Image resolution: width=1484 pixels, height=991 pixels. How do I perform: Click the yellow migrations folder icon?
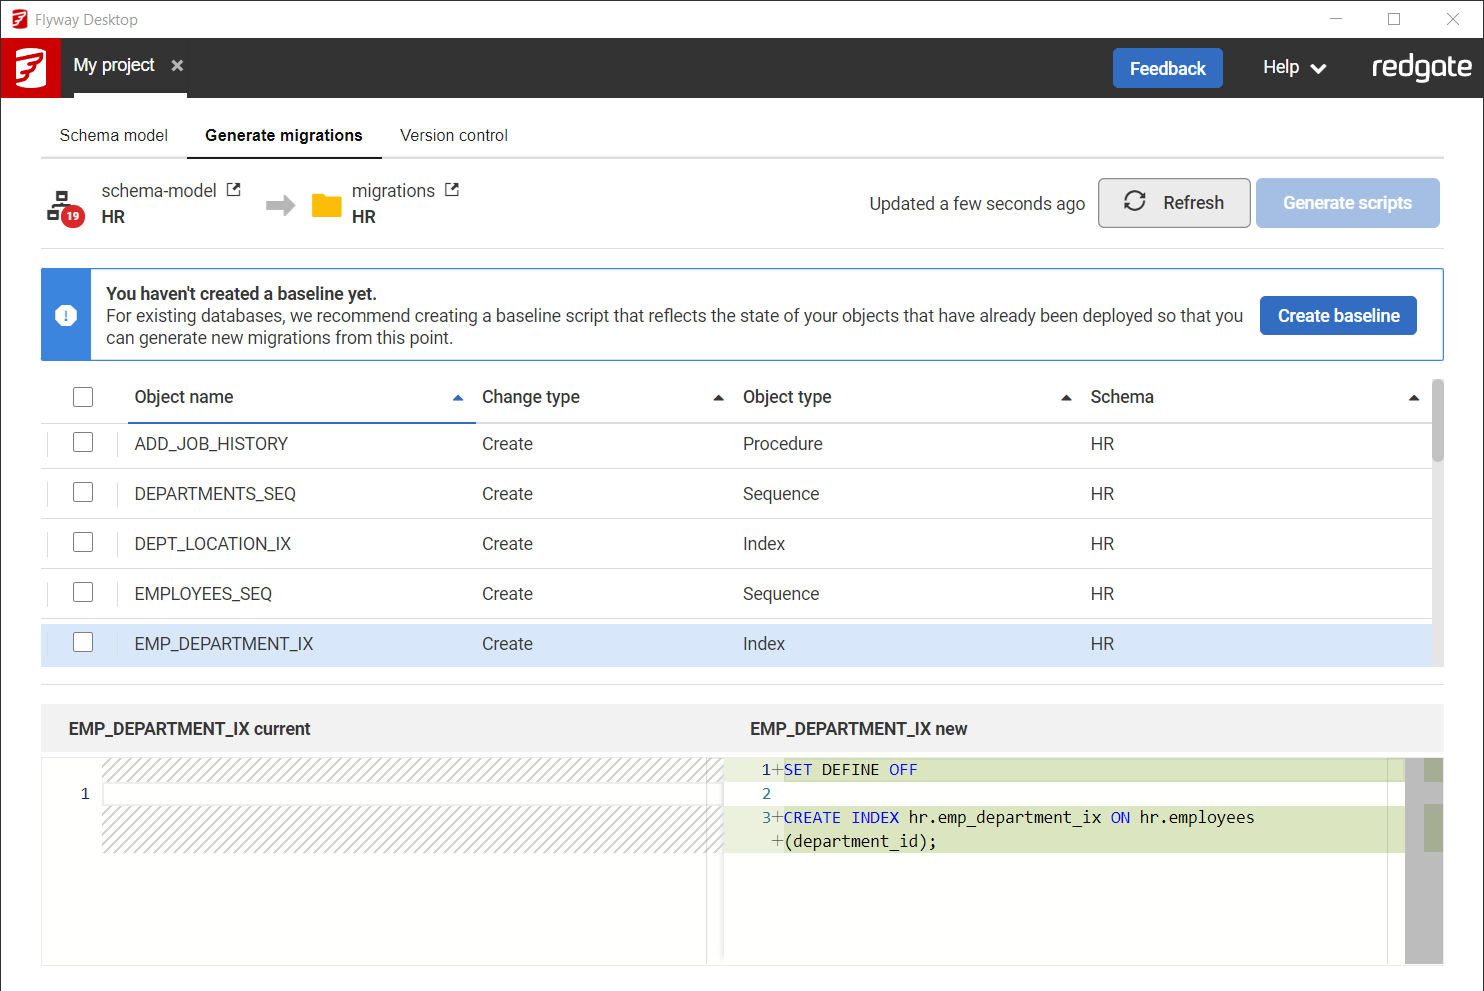click(326, 206)
